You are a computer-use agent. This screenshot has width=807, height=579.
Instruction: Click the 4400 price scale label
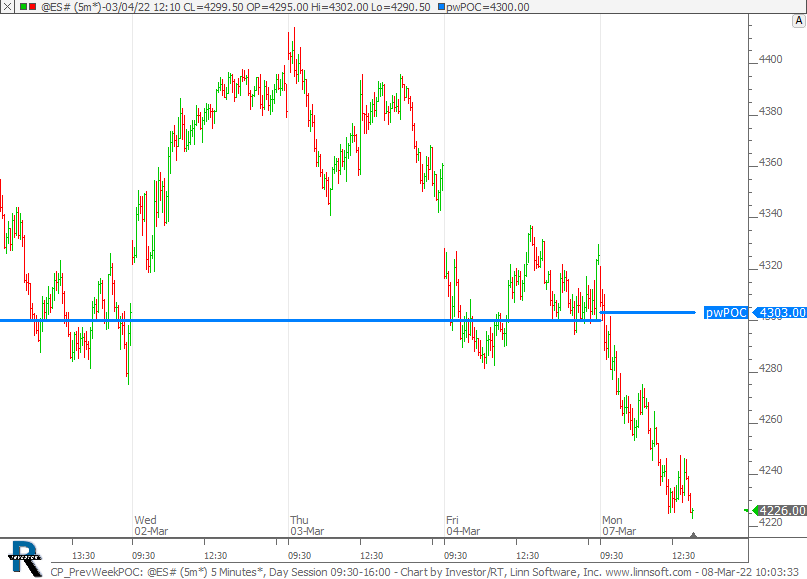click(770, 59)
